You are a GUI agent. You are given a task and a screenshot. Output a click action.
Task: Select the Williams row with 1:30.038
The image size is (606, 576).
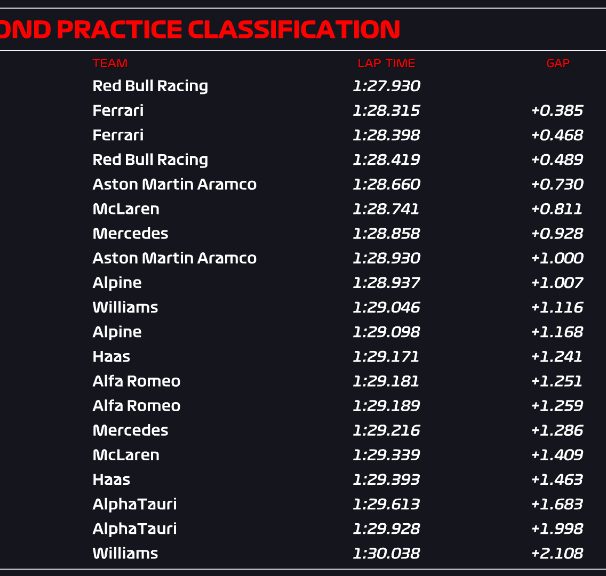pyautogui.click(x=303, y=554)
